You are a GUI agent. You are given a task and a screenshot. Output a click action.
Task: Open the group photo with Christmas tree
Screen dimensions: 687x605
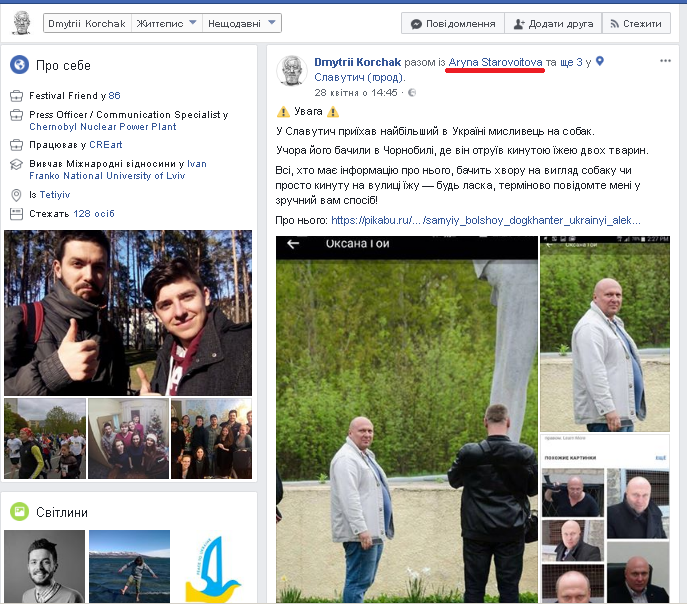pos(128,438)
